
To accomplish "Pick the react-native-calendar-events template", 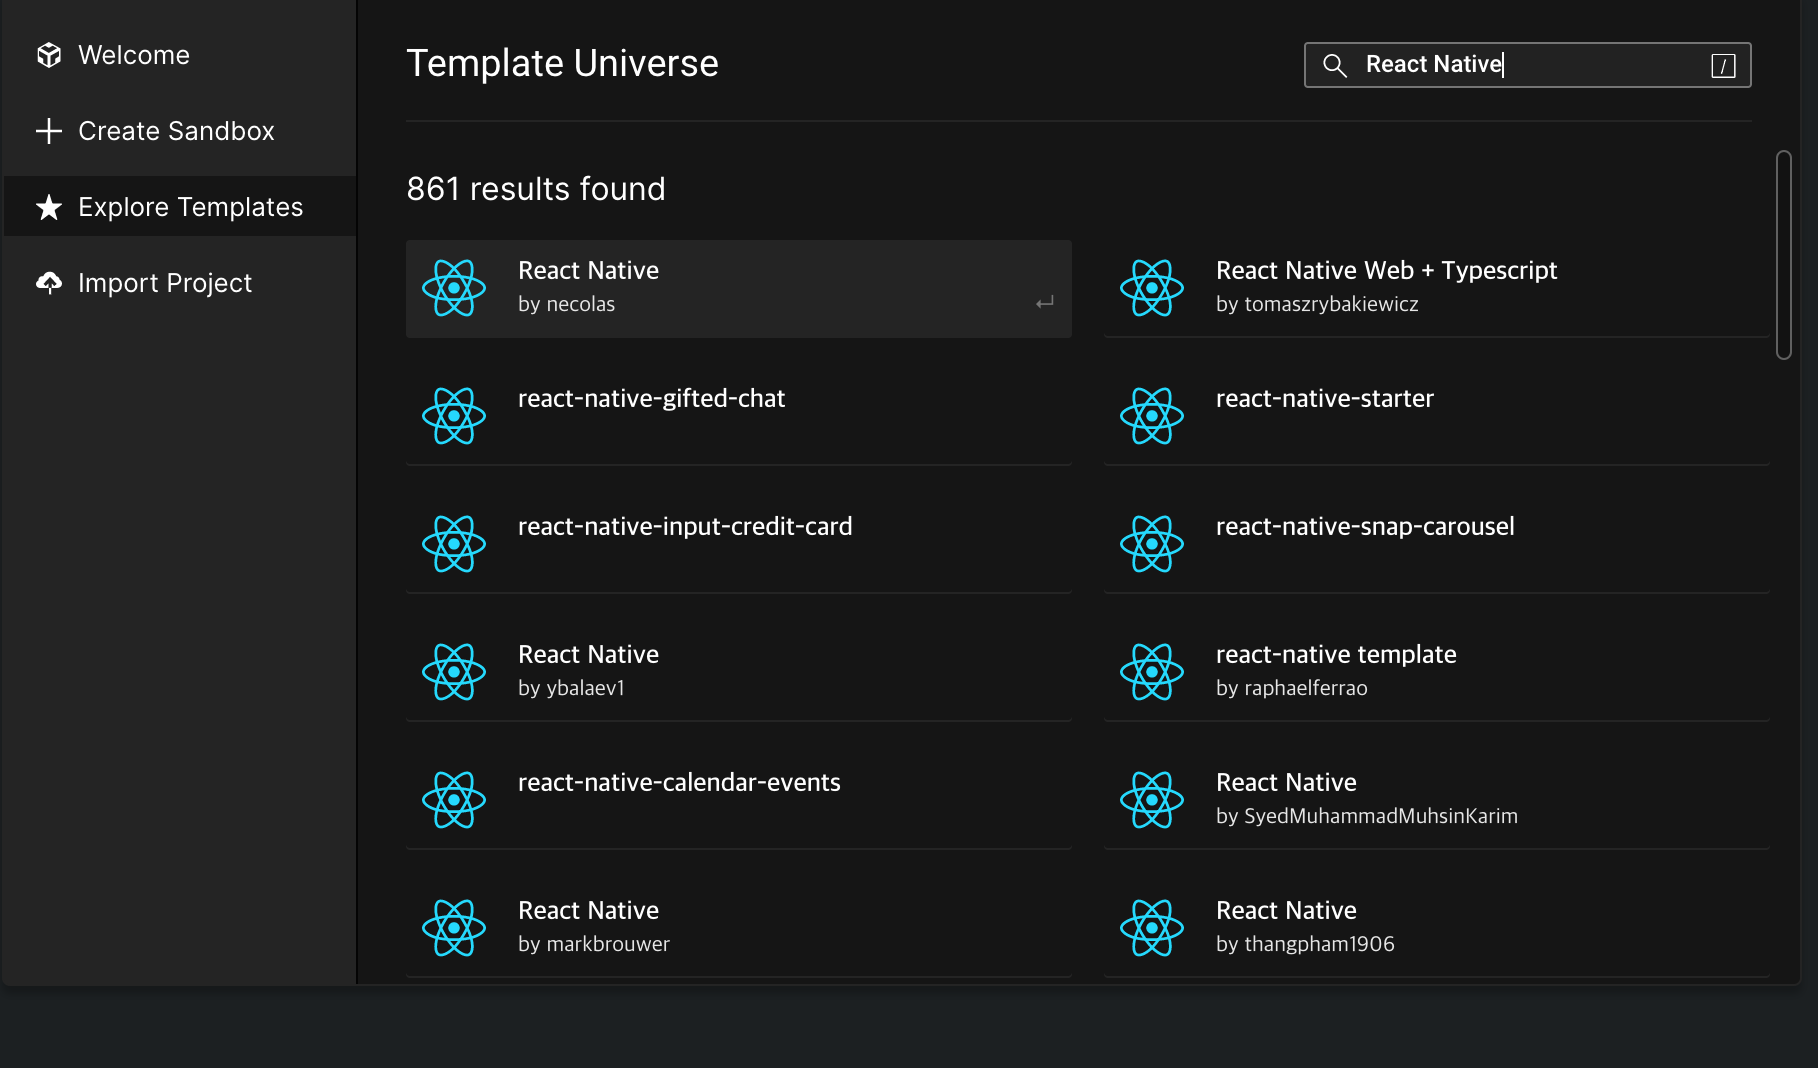I will point(739,800).
